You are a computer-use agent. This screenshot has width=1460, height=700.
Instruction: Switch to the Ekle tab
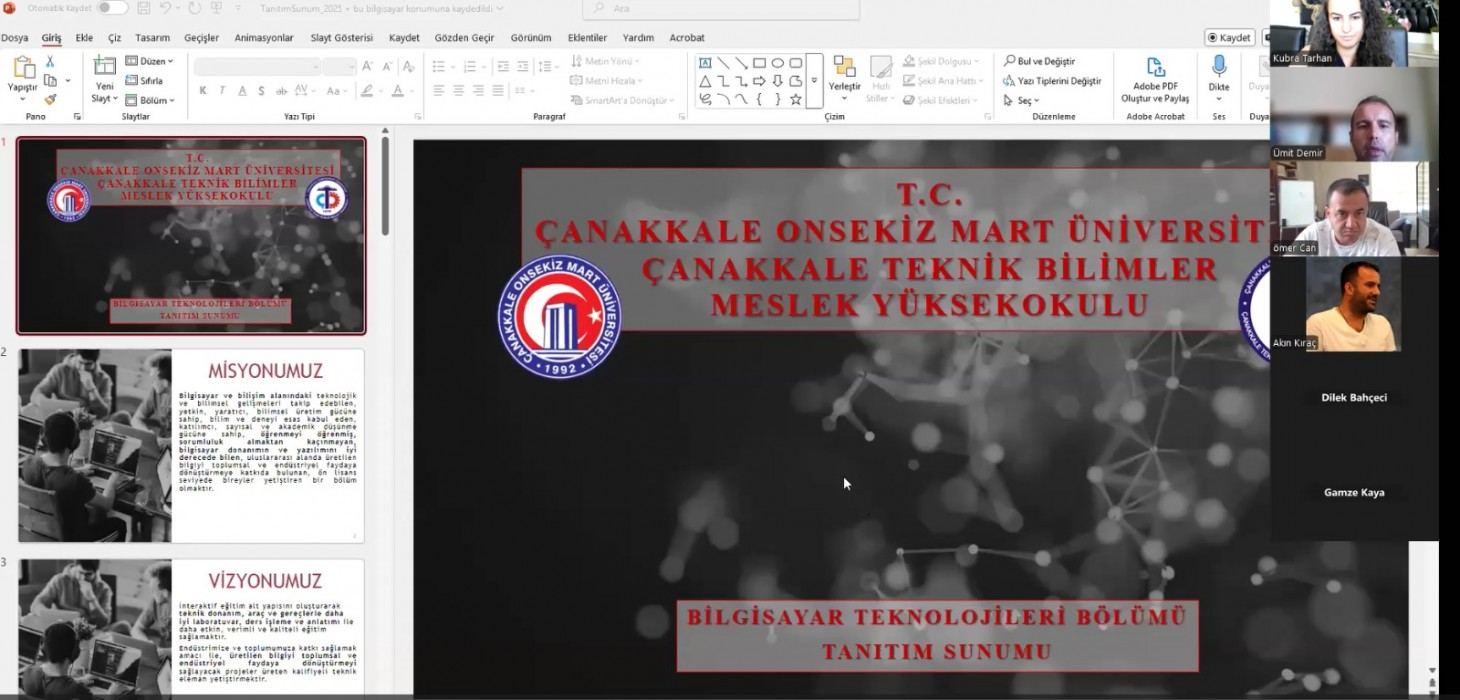84,38
